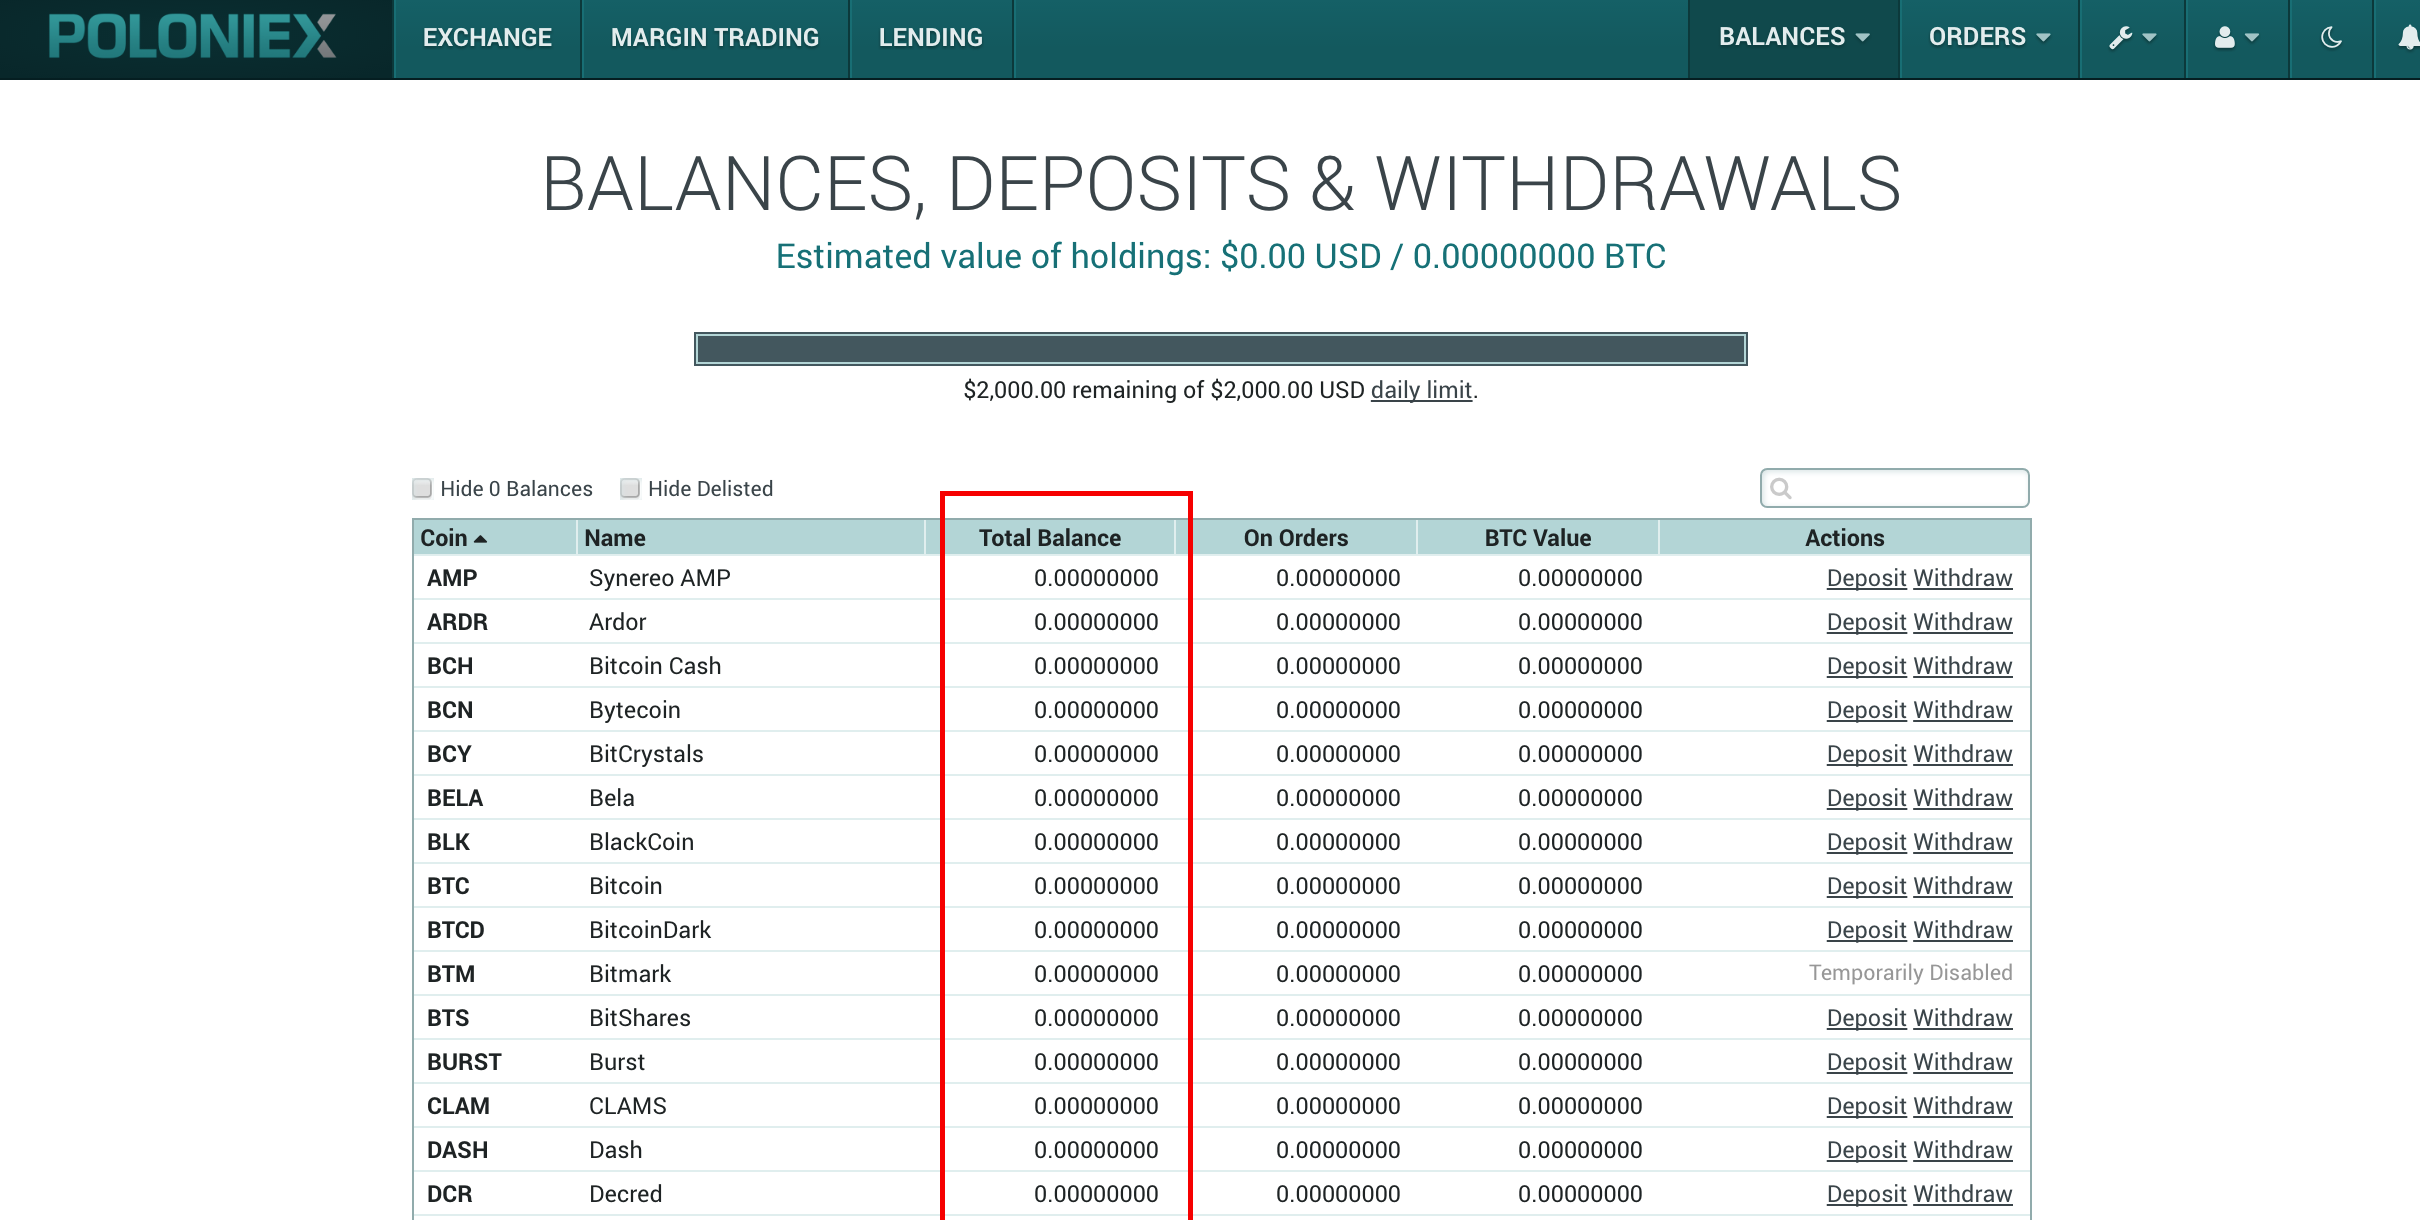
Task: Withdraw BitCrystals BCY
Action: coord(1963,754)
